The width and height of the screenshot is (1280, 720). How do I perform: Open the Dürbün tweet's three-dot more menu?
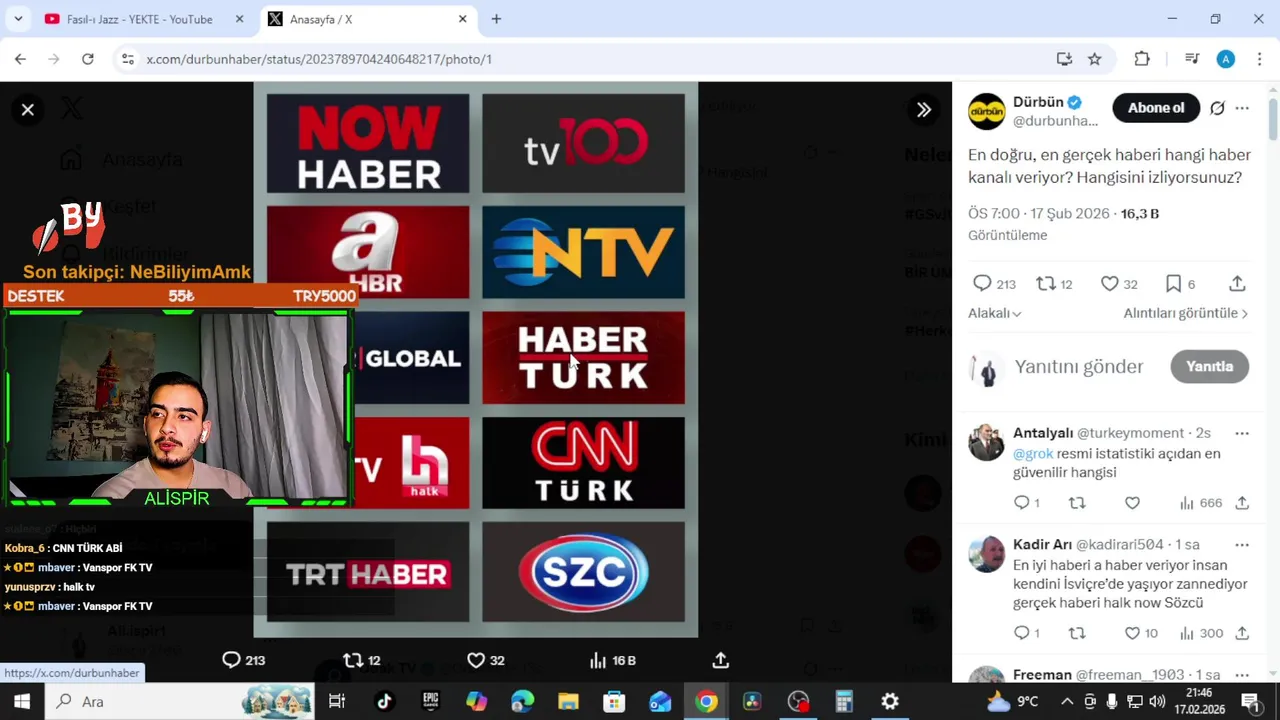(x=1242, y=108)
